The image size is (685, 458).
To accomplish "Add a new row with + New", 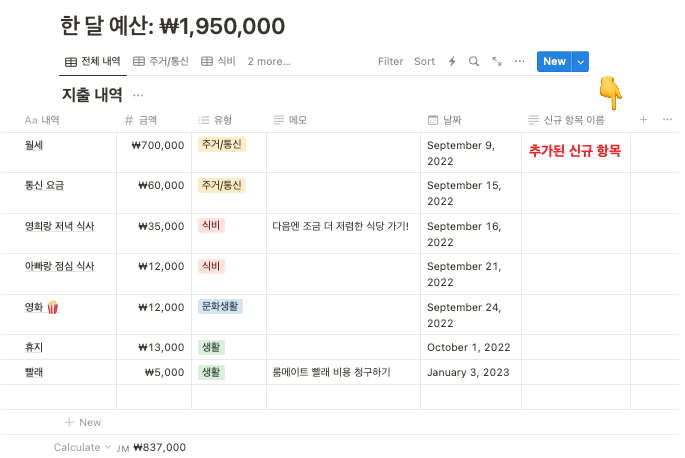I will tap(83, 422).
